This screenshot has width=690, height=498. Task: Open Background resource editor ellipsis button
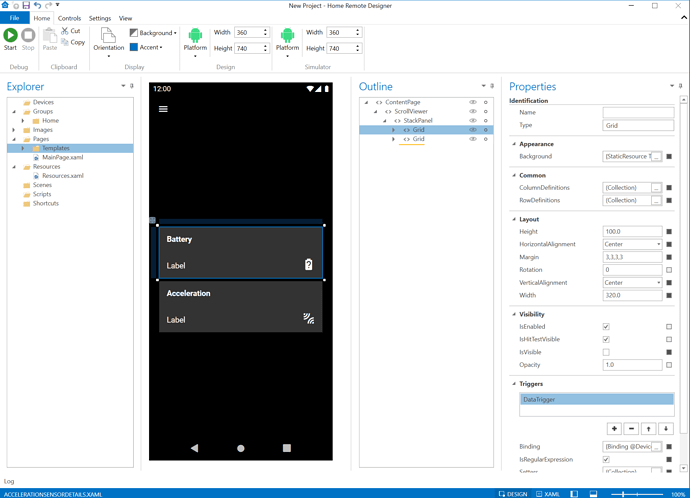[x=656, y=157]
